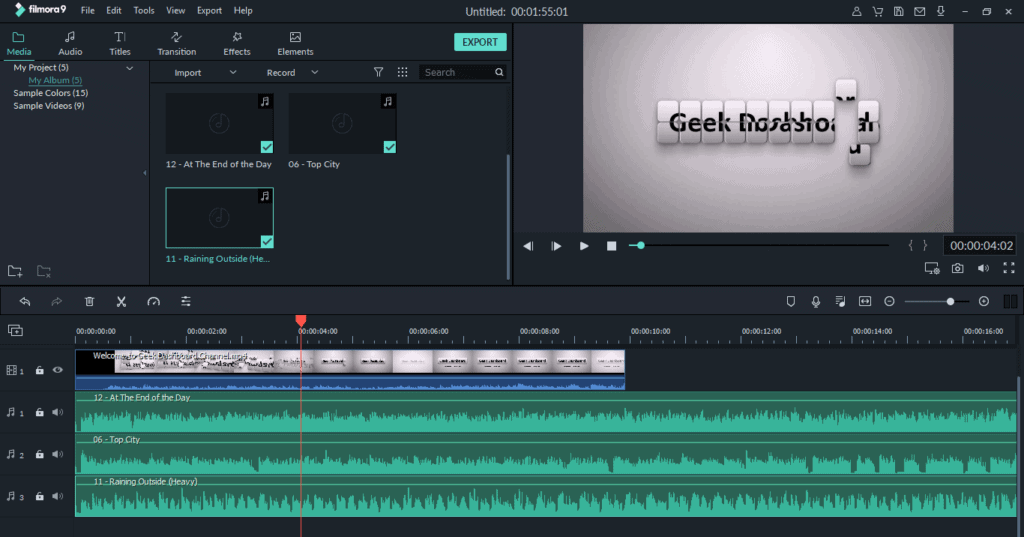Open the Record dropdown
The height and width of the screenshot is (537, 1024).
point(292,73)
